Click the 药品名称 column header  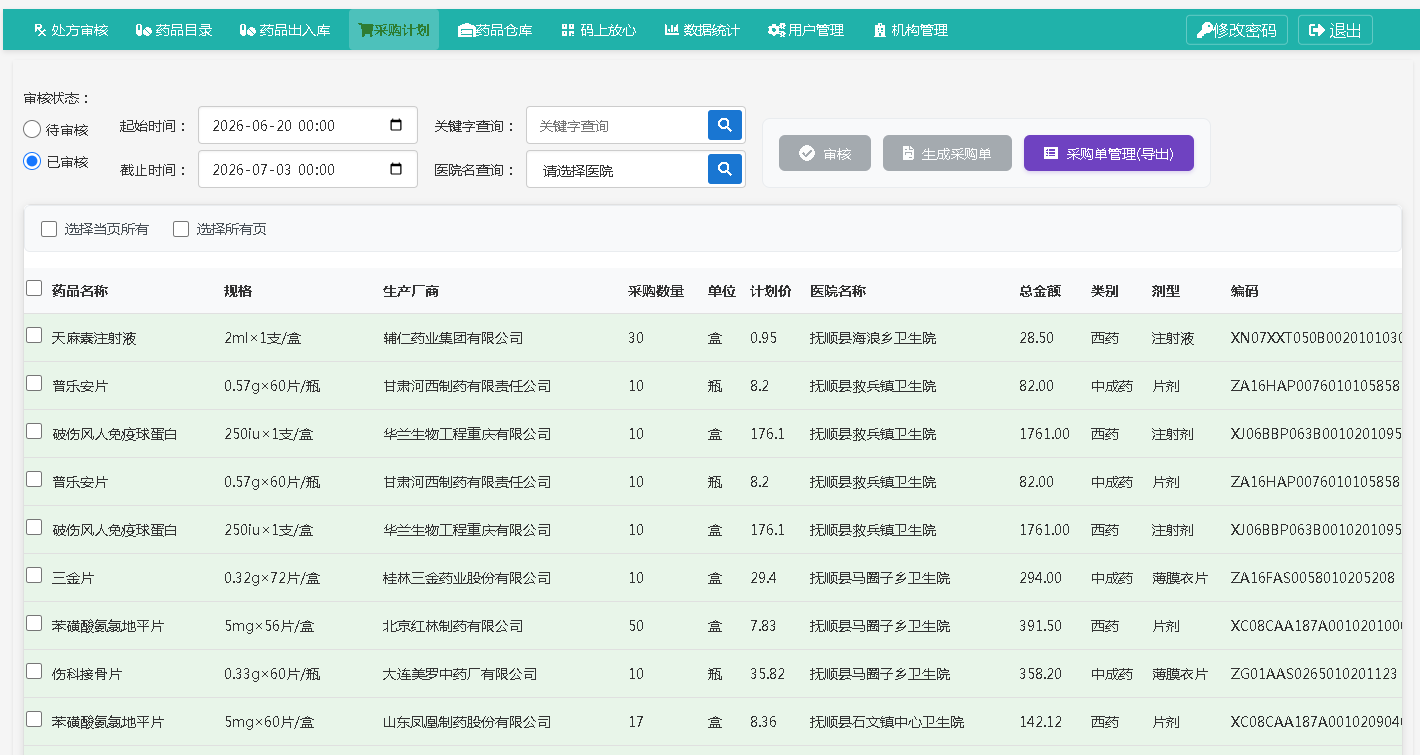pyautogui.click(x=80, y=291)
